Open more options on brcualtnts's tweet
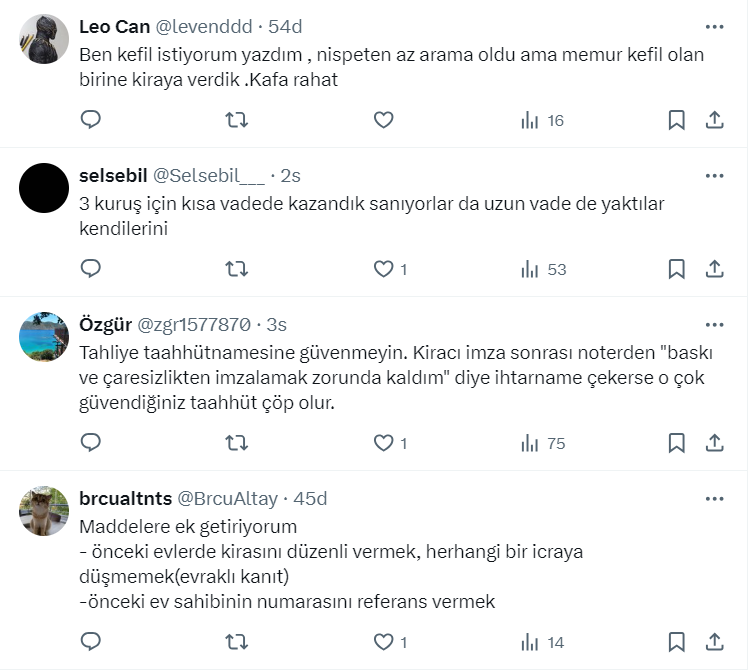751x670 pixels. click(714, 498)
